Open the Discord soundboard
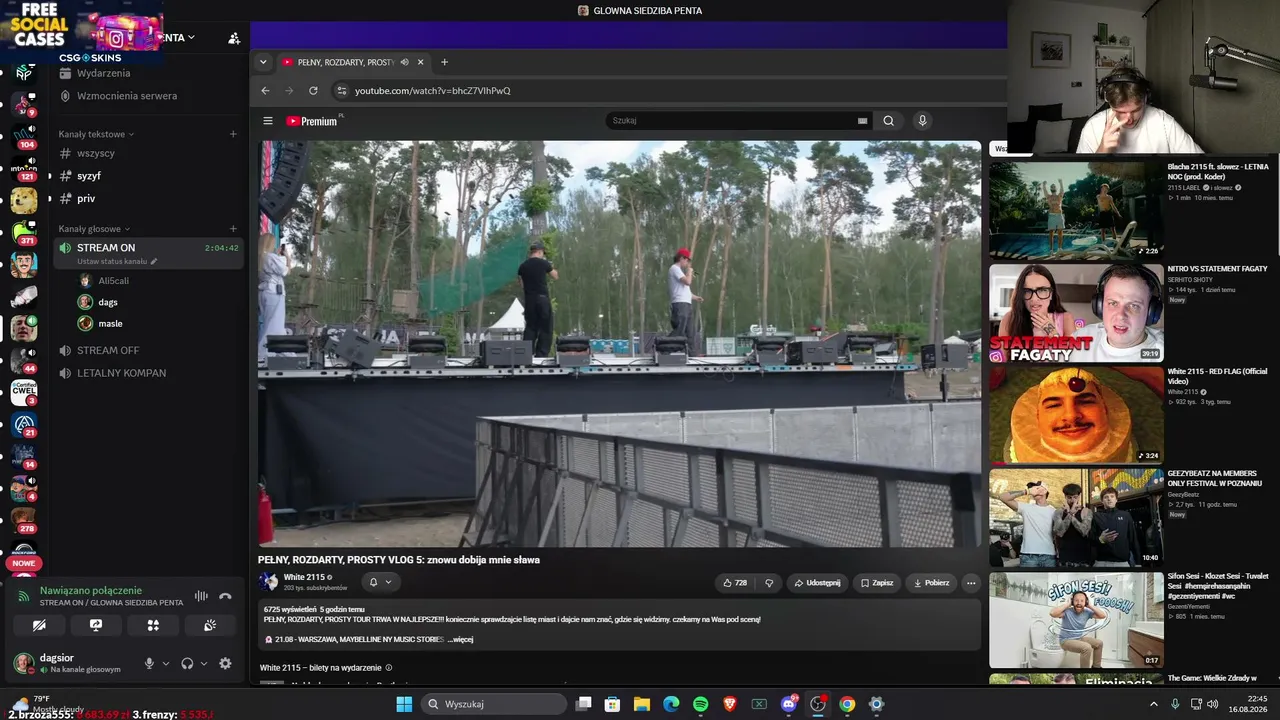Image resolution: width=1280 pixels, height=720 pixels. (x=210, y=625)
